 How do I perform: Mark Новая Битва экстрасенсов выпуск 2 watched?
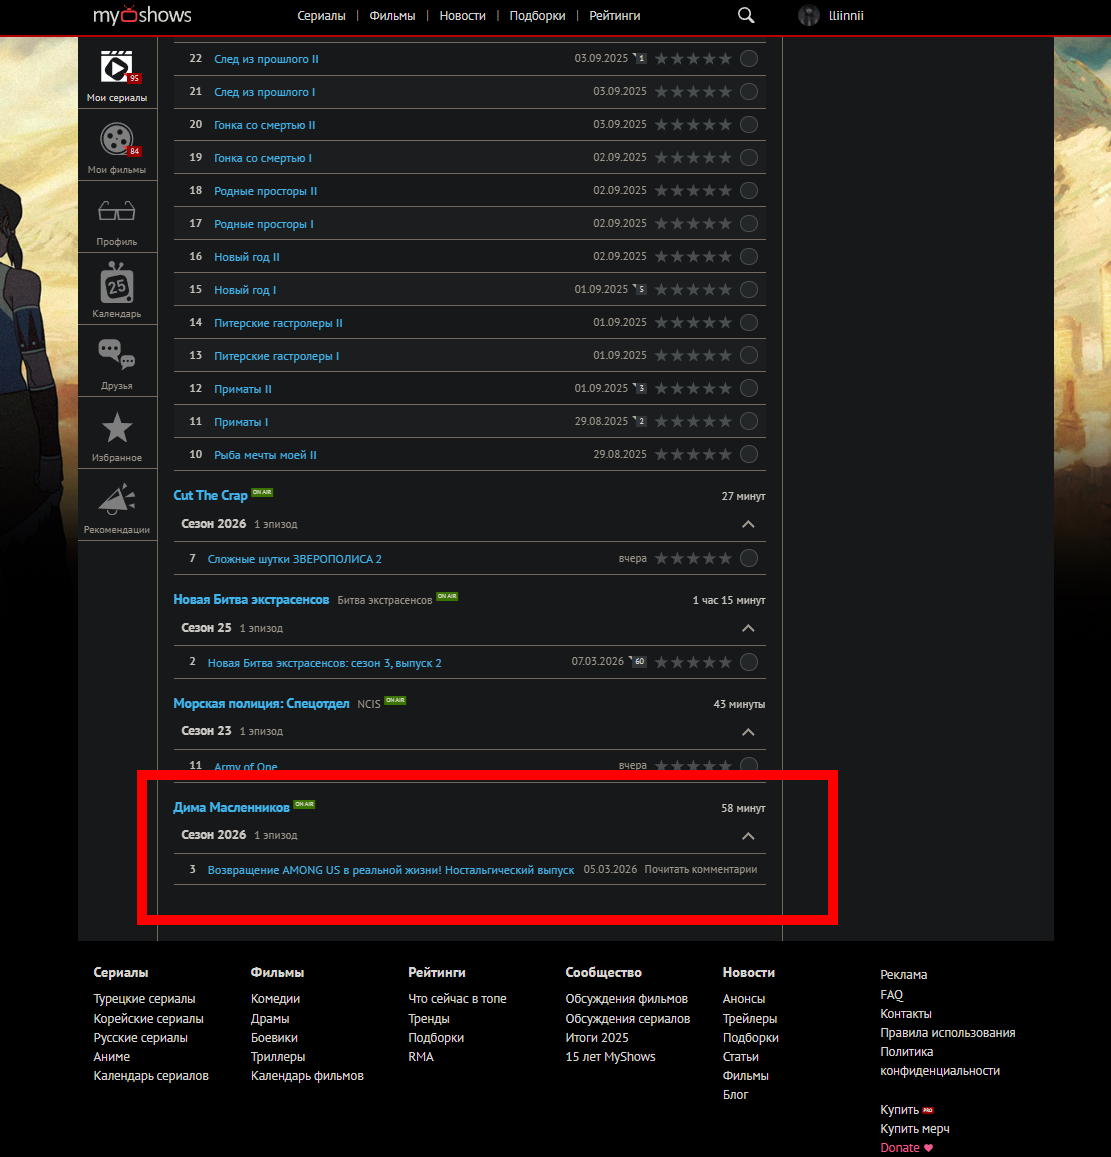748,662
